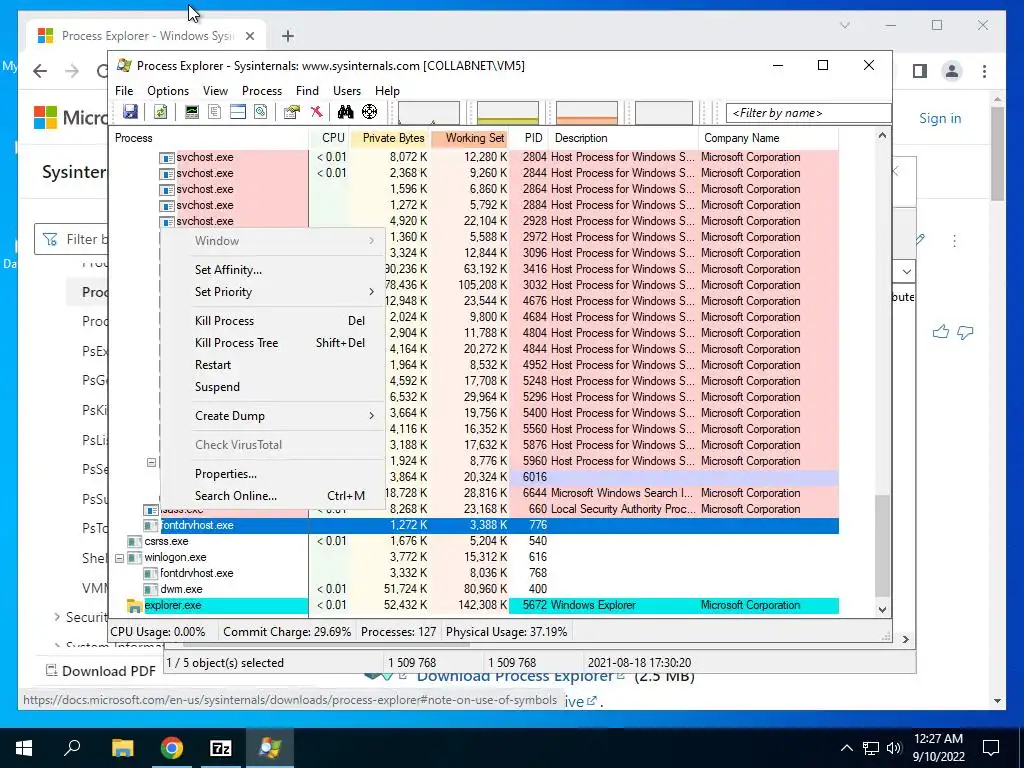Screen dimensions: 1024x768
Task: Click the Filter by name input field
Action: 808,113
